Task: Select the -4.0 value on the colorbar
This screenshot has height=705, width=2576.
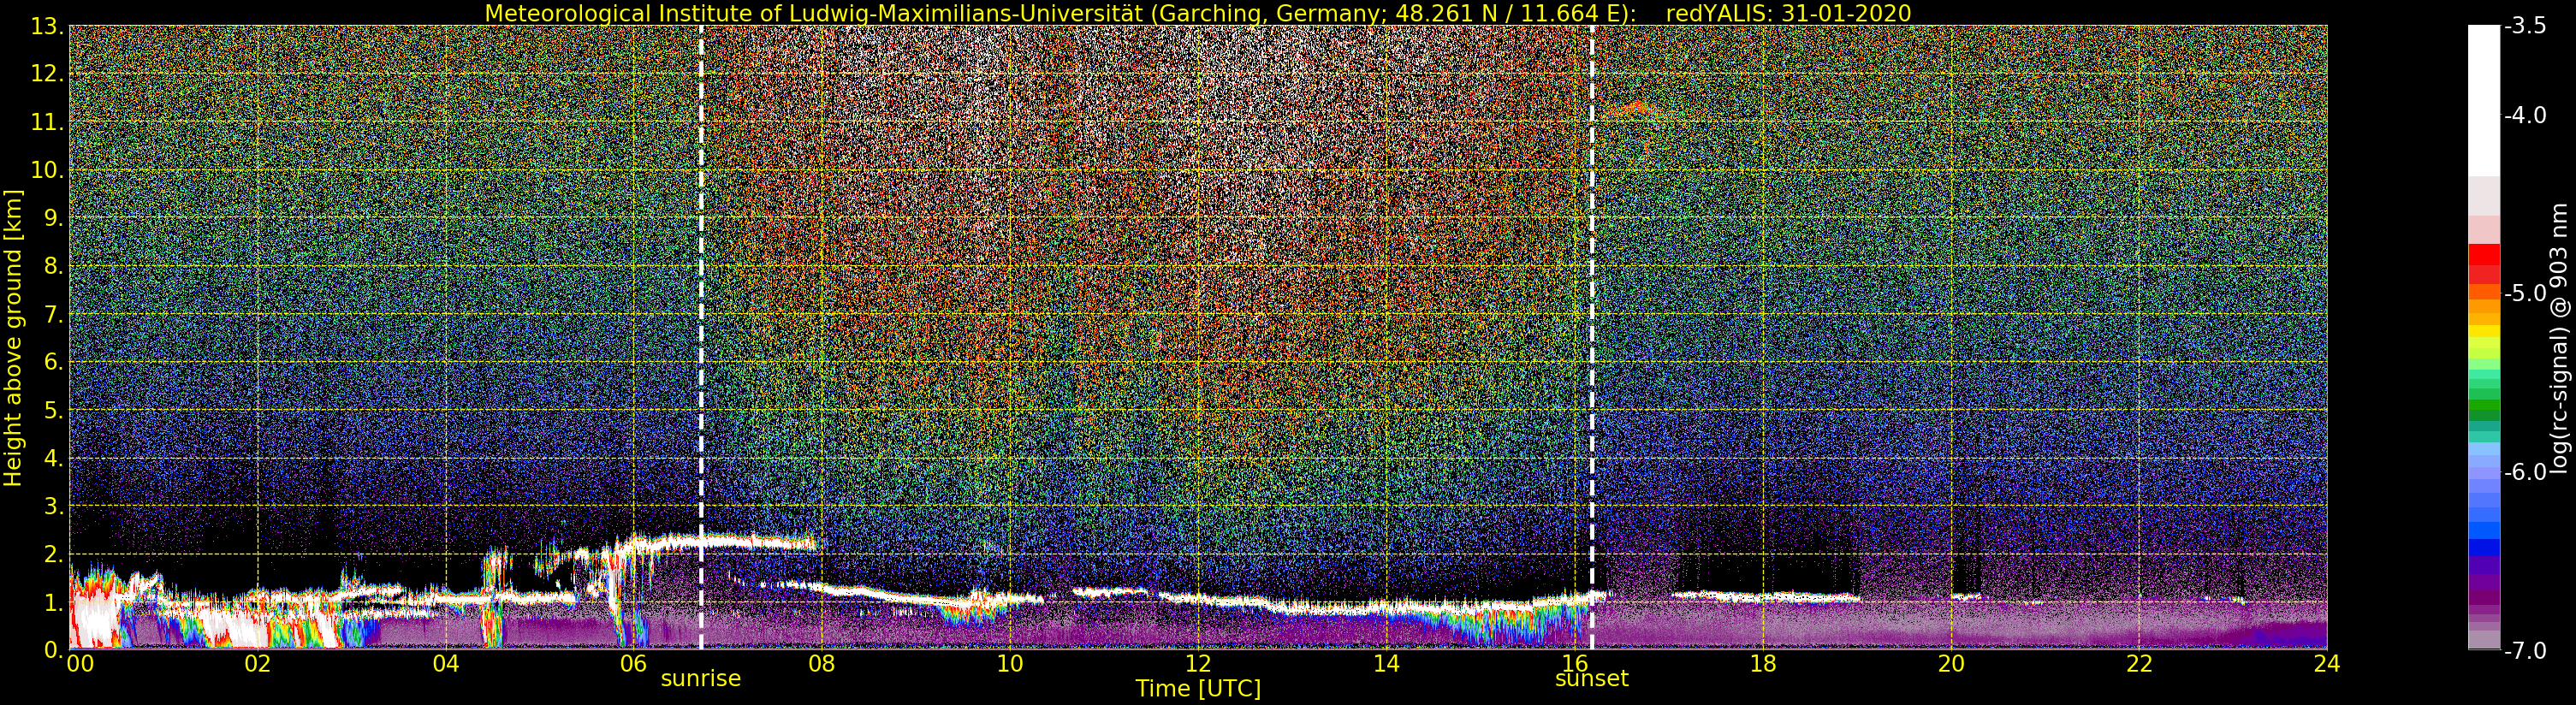Action: (x=2525, y=116)
